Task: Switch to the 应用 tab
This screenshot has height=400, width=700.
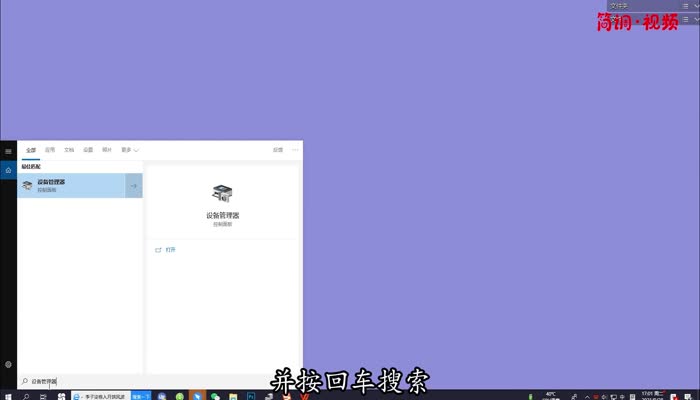Action: point(50,150)
